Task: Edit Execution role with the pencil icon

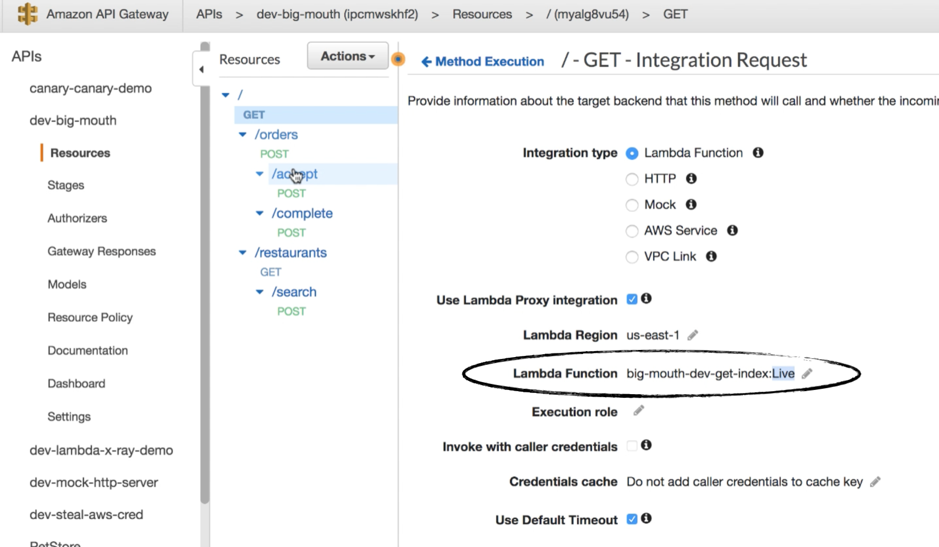Action: (638, 411)
